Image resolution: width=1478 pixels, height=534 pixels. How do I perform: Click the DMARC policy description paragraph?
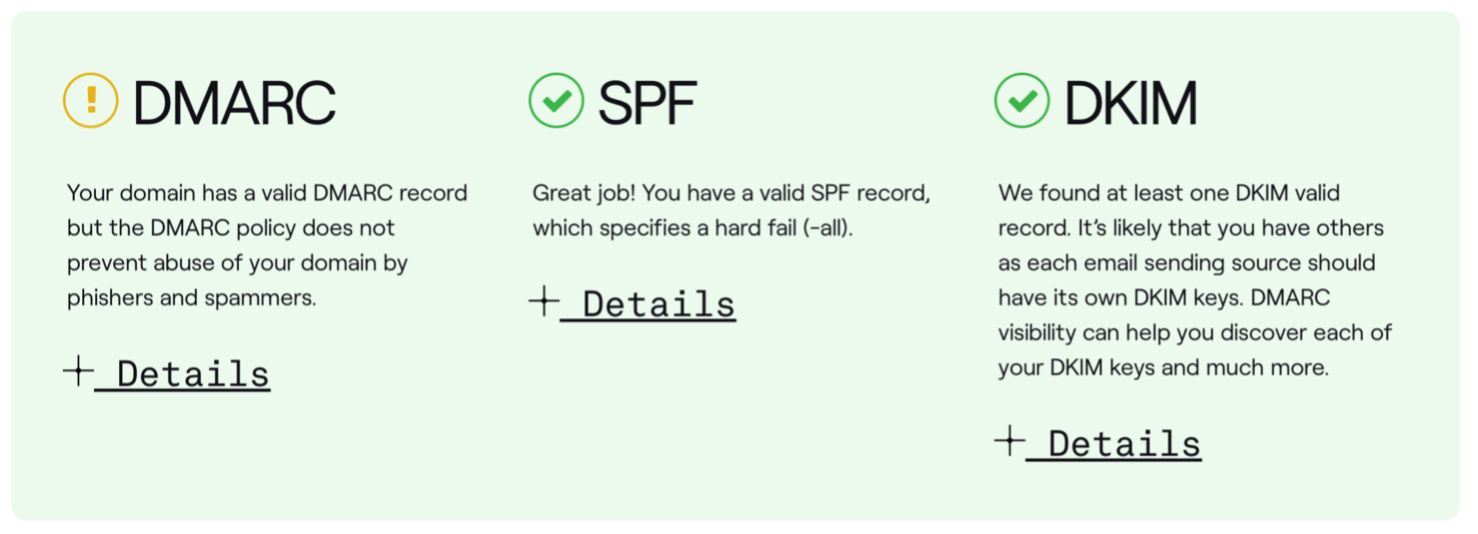[x=267, y=245]
